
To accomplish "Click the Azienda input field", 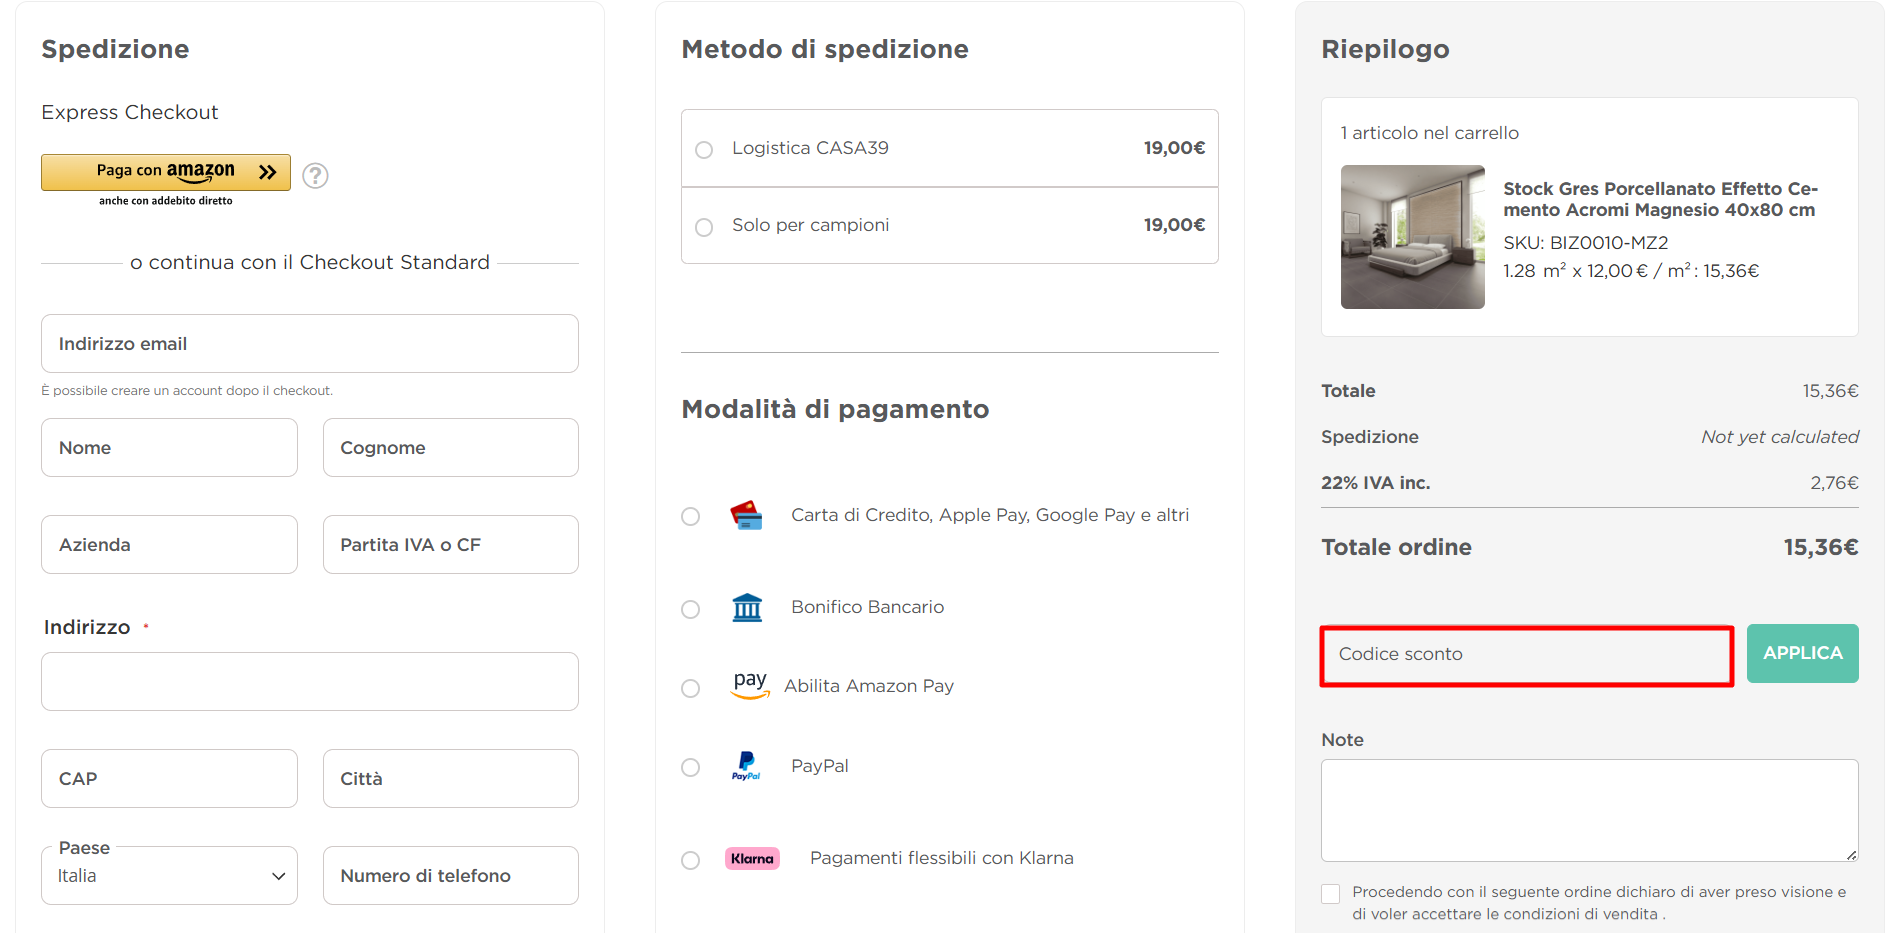I will 169,545.
